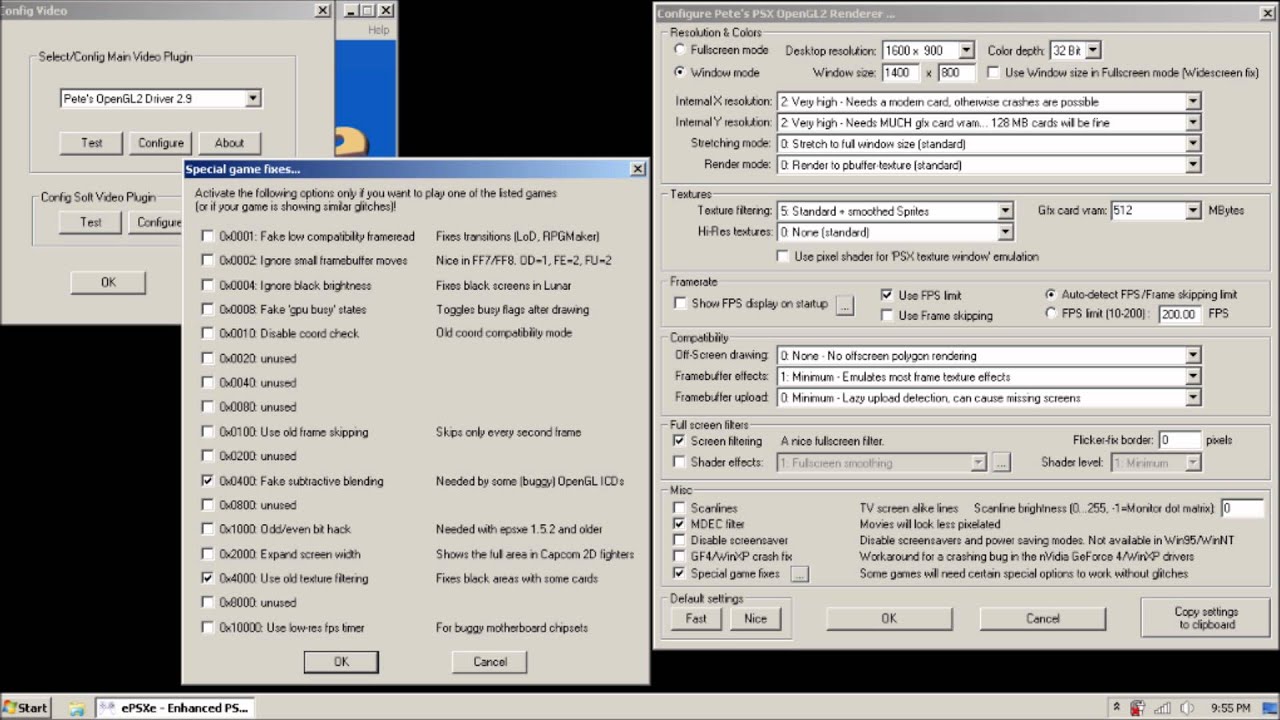The image size is (1280, 720).
Task: Open the Gfx card vram dropdown
Action: 1192,211
